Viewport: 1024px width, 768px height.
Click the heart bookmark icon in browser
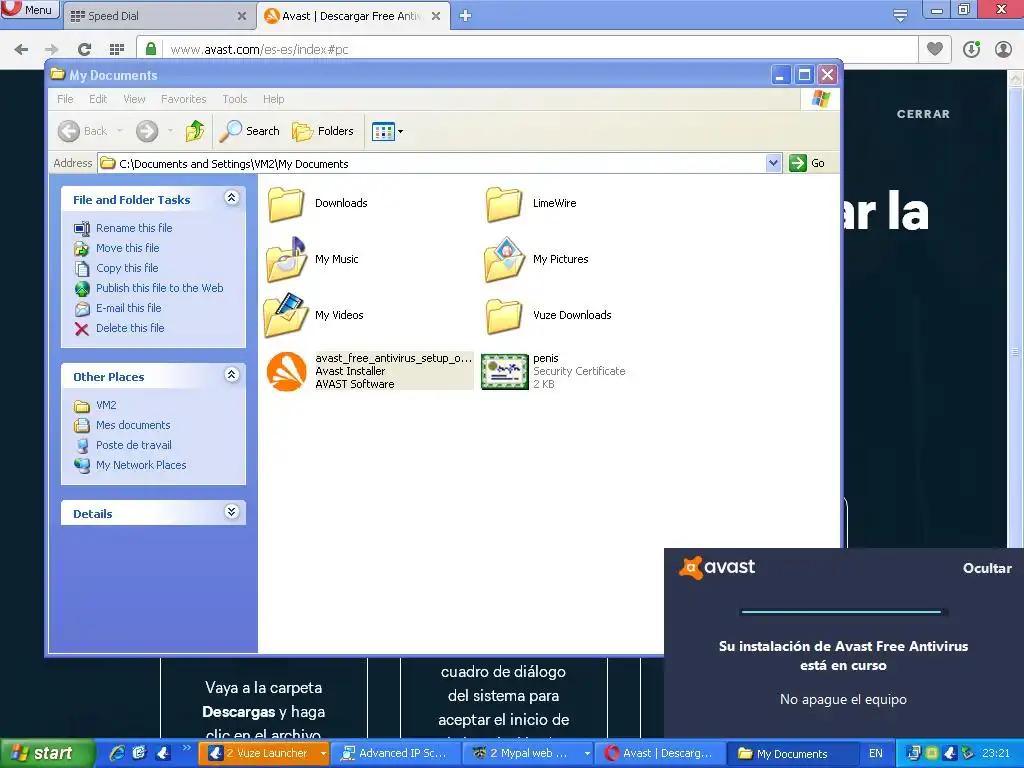935,49
